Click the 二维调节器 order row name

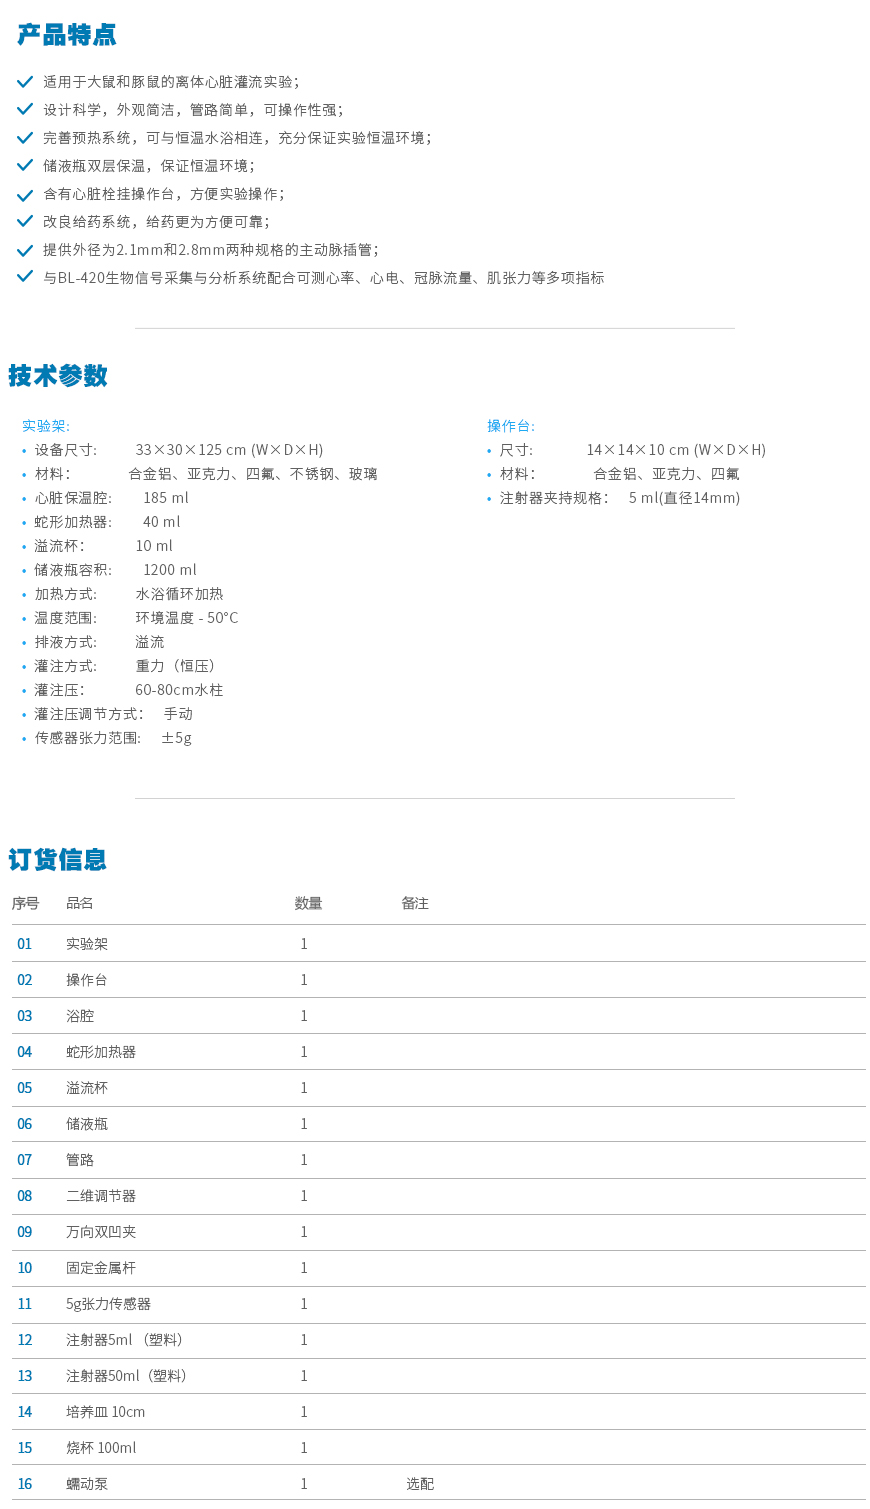click(101, 1196)
